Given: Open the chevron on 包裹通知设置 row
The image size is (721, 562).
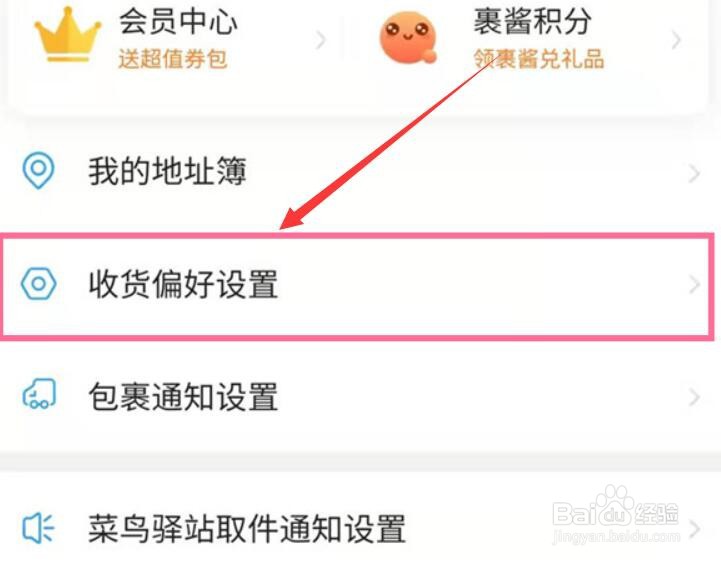Looking at the screenshot, I should coord(694,397).
